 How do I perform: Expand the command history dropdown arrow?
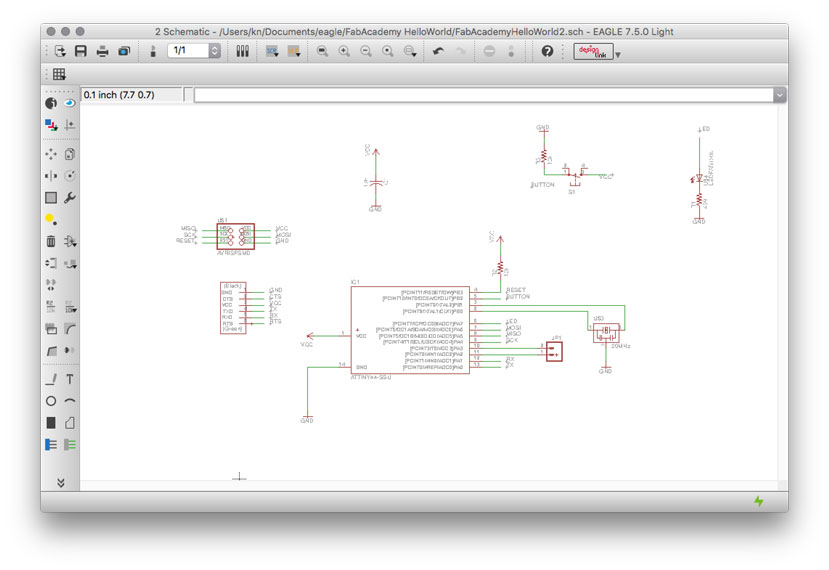[x=780, y=95]
